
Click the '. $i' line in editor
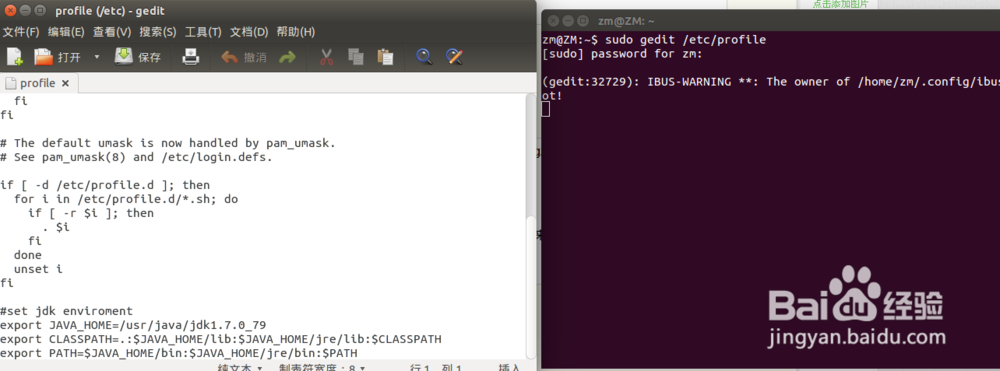[55, 227]
